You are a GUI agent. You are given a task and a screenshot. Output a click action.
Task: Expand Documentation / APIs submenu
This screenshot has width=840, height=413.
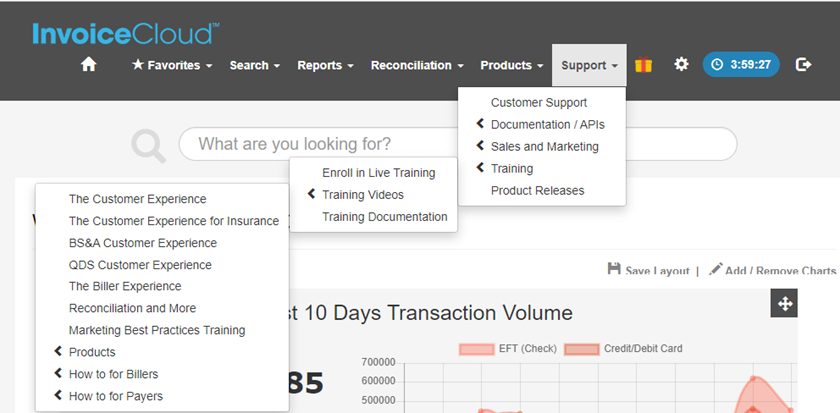[x=548, y=124]
